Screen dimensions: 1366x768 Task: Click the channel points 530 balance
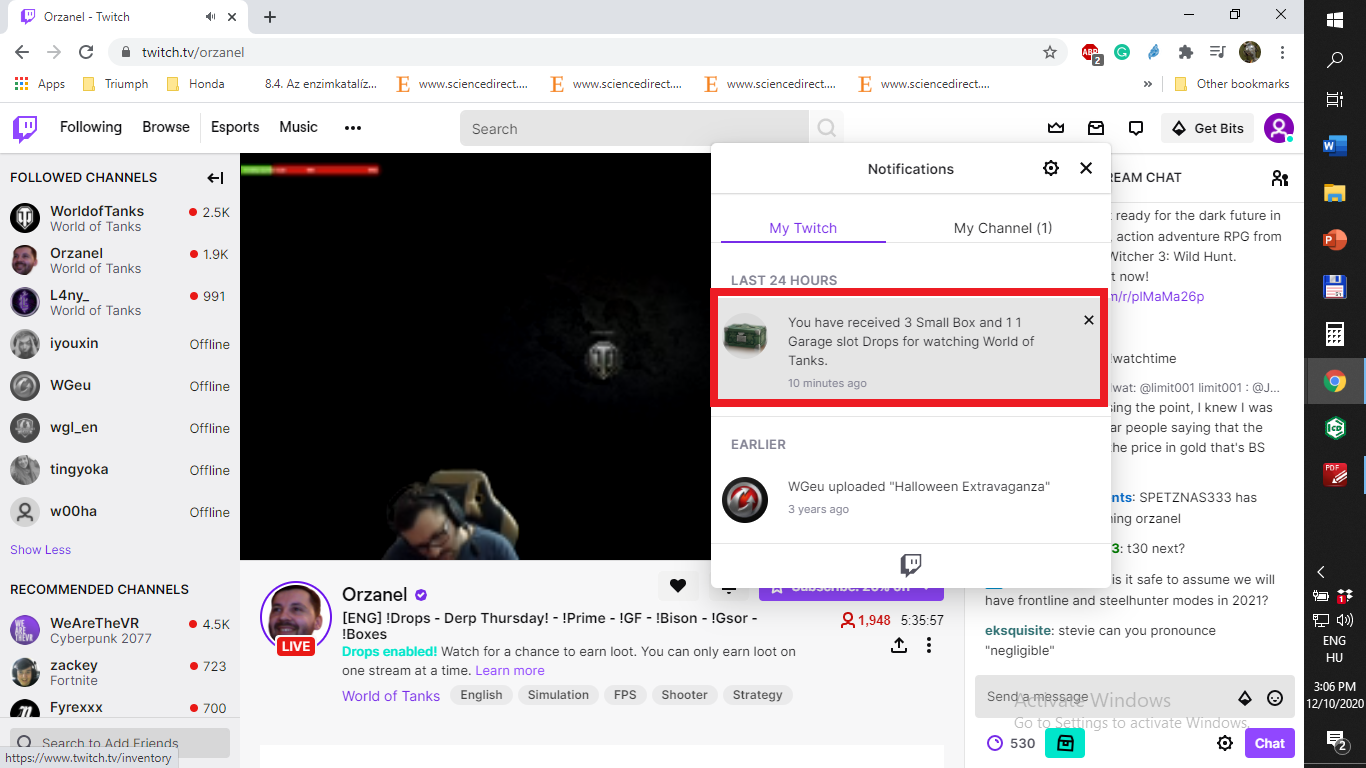[x=1011, y=743]
